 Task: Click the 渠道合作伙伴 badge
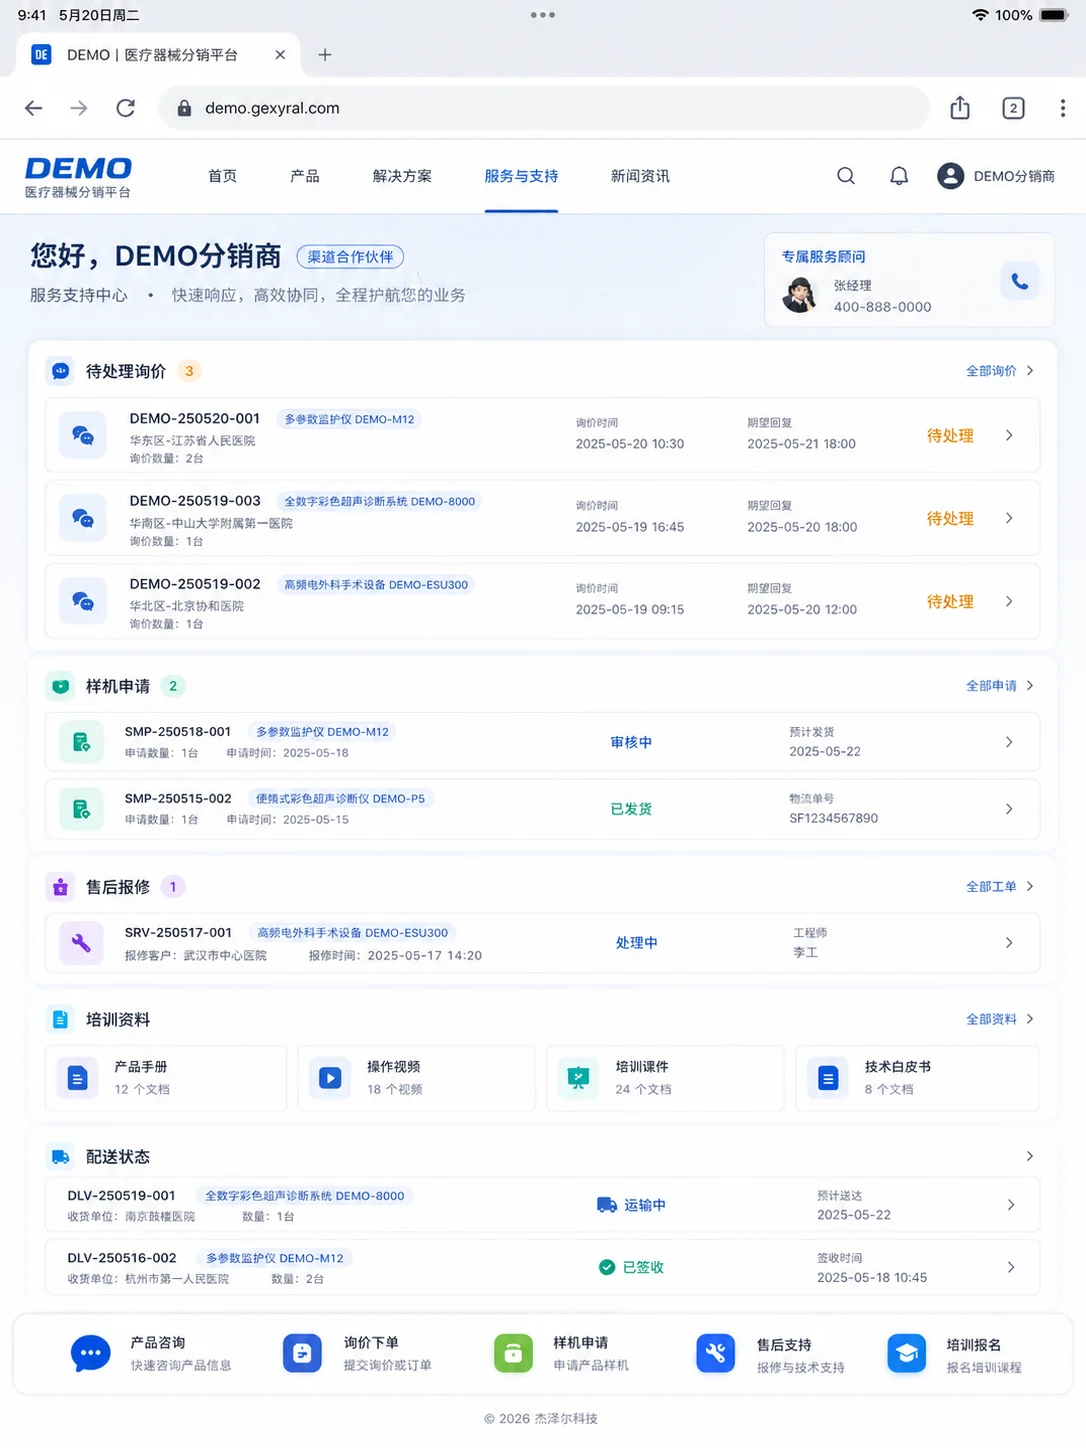point(350,257)
